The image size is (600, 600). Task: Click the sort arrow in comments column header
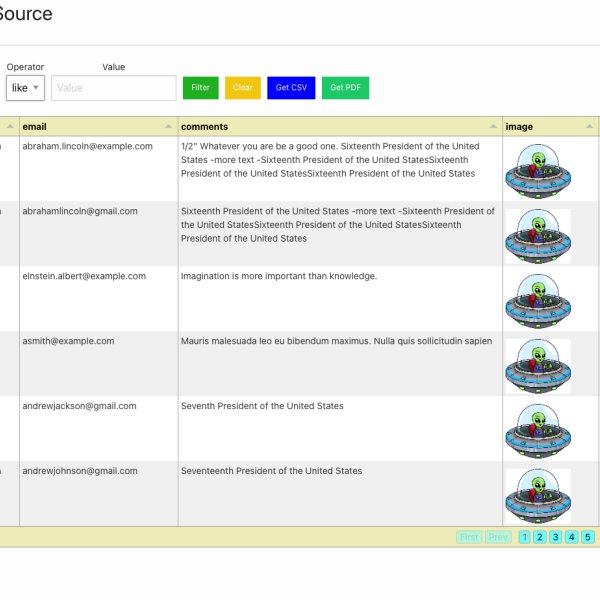(x=493, y=127)
